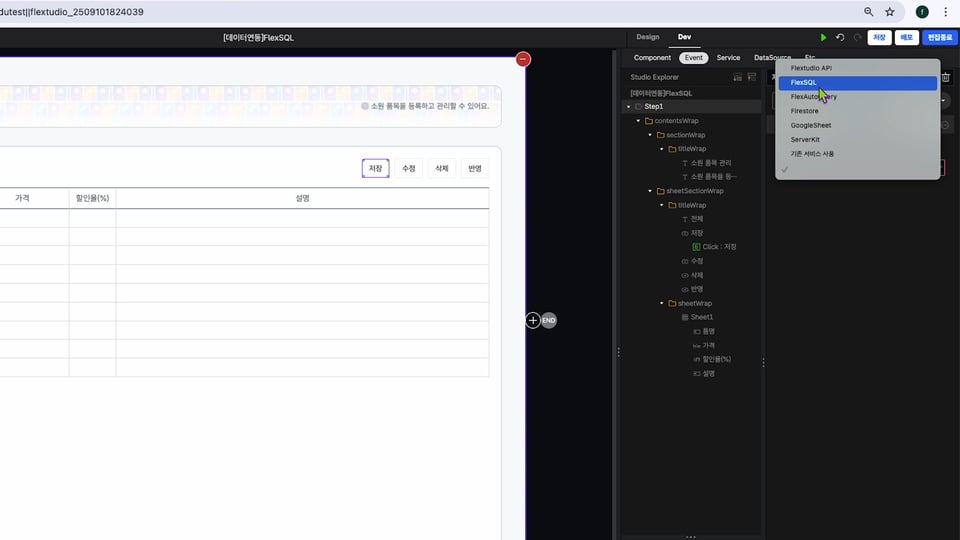
Task: Choose Firestore from the dropdown list
Action: pos(857,111)
